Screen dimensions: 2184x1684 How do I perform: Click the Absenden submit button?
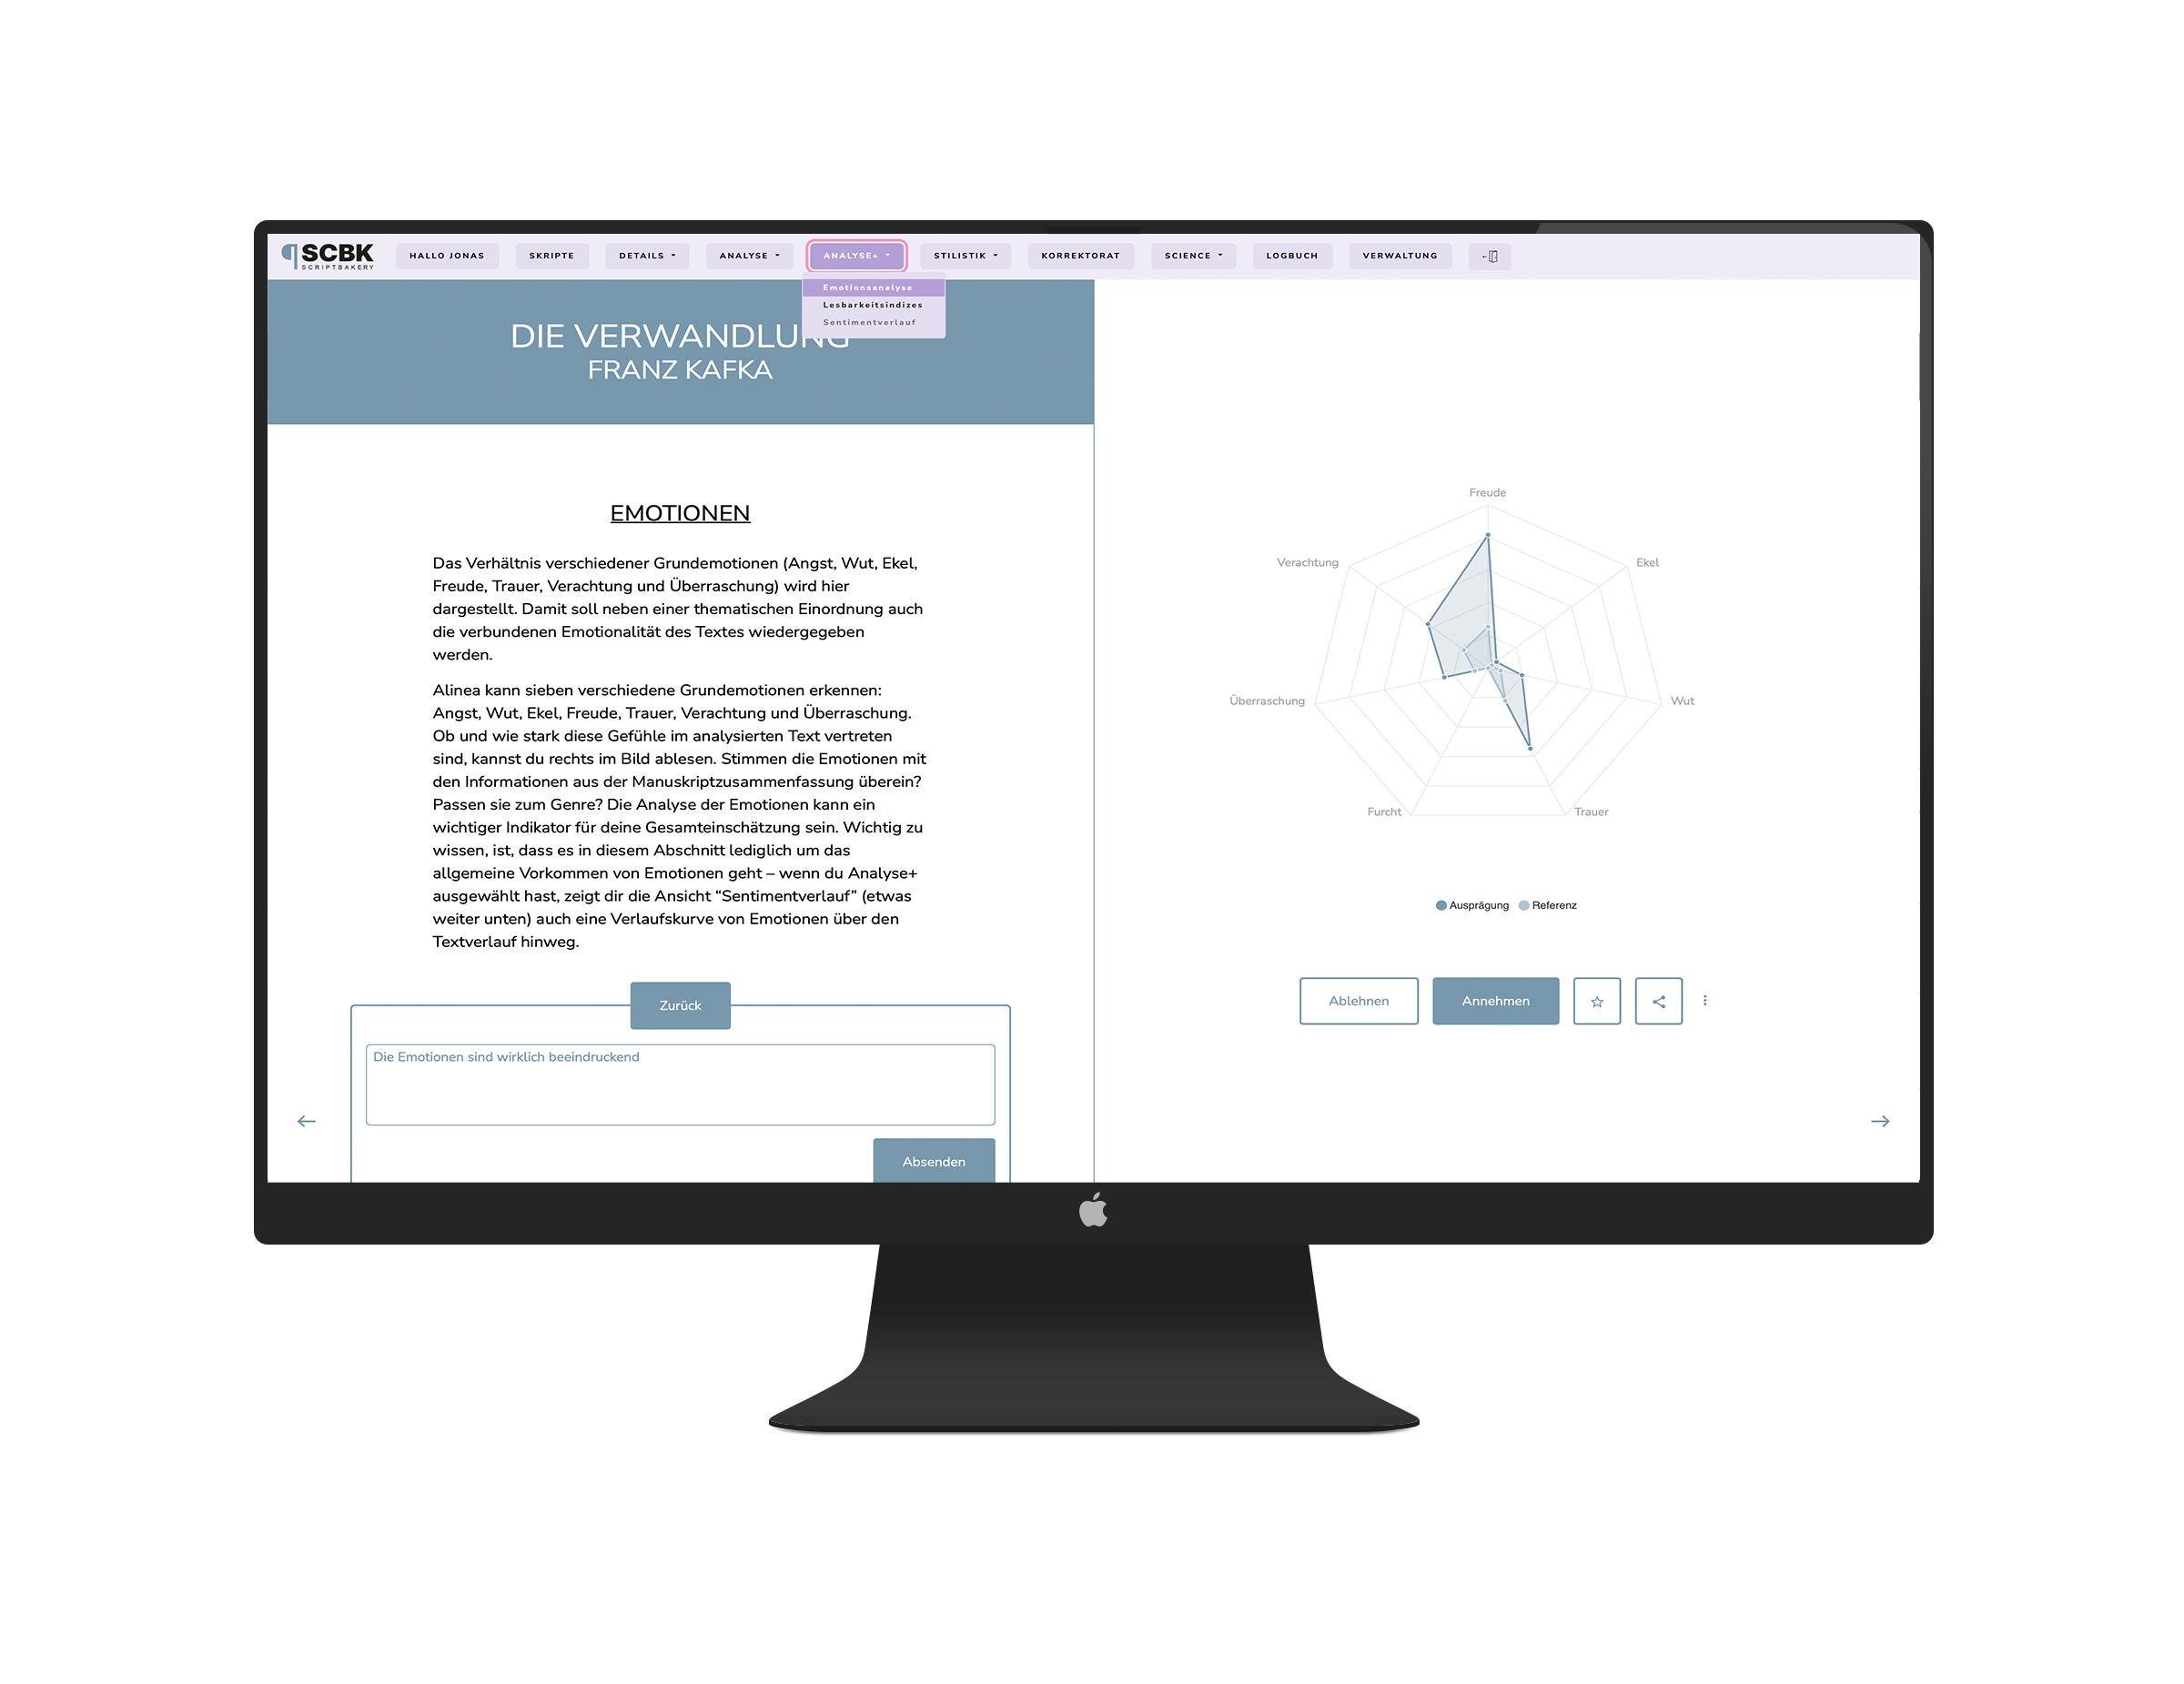[934, 1162]
